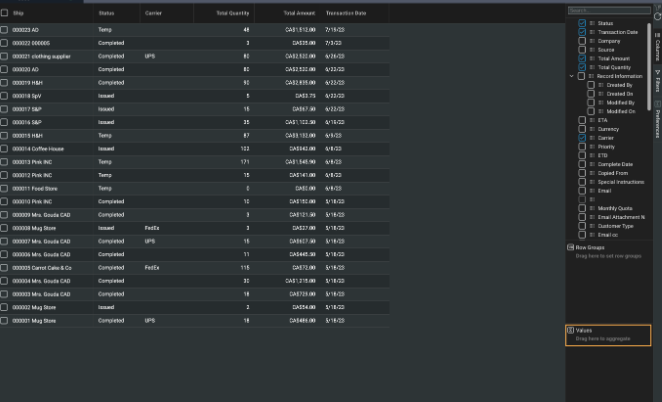The image size is (662, 402).
Task: Click the Row Groups panel icon
Action: 570,247
